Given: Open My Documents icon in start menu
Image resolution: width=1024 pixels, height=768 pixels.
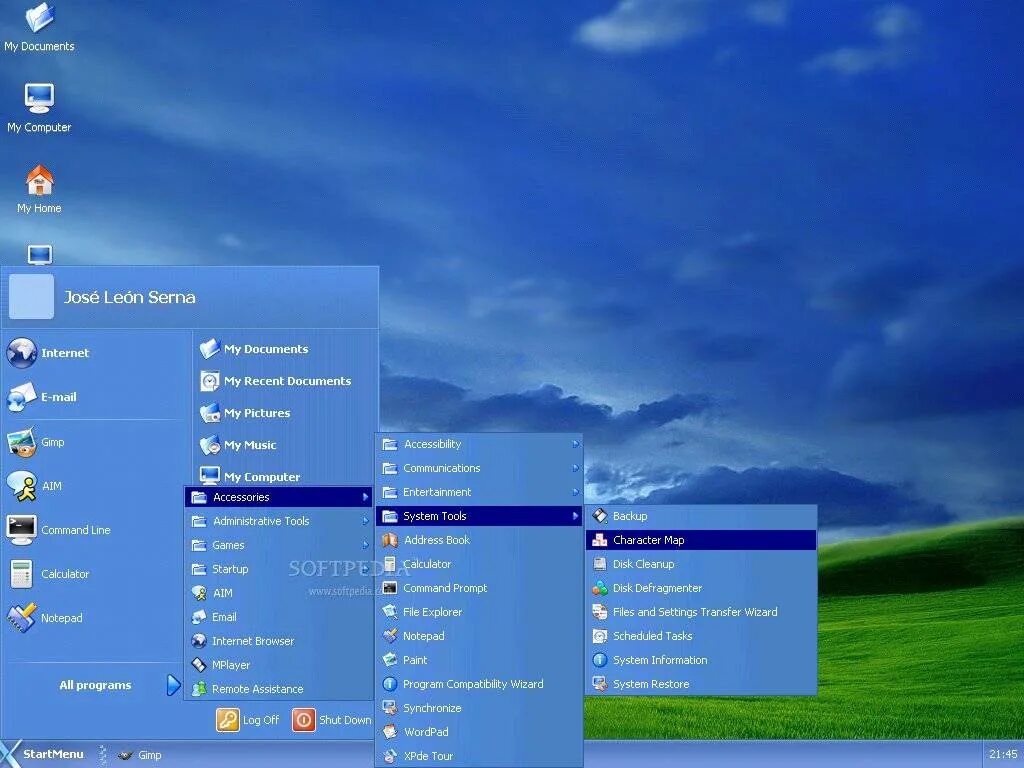Looking at the screenshot, I should coord(210,349).
